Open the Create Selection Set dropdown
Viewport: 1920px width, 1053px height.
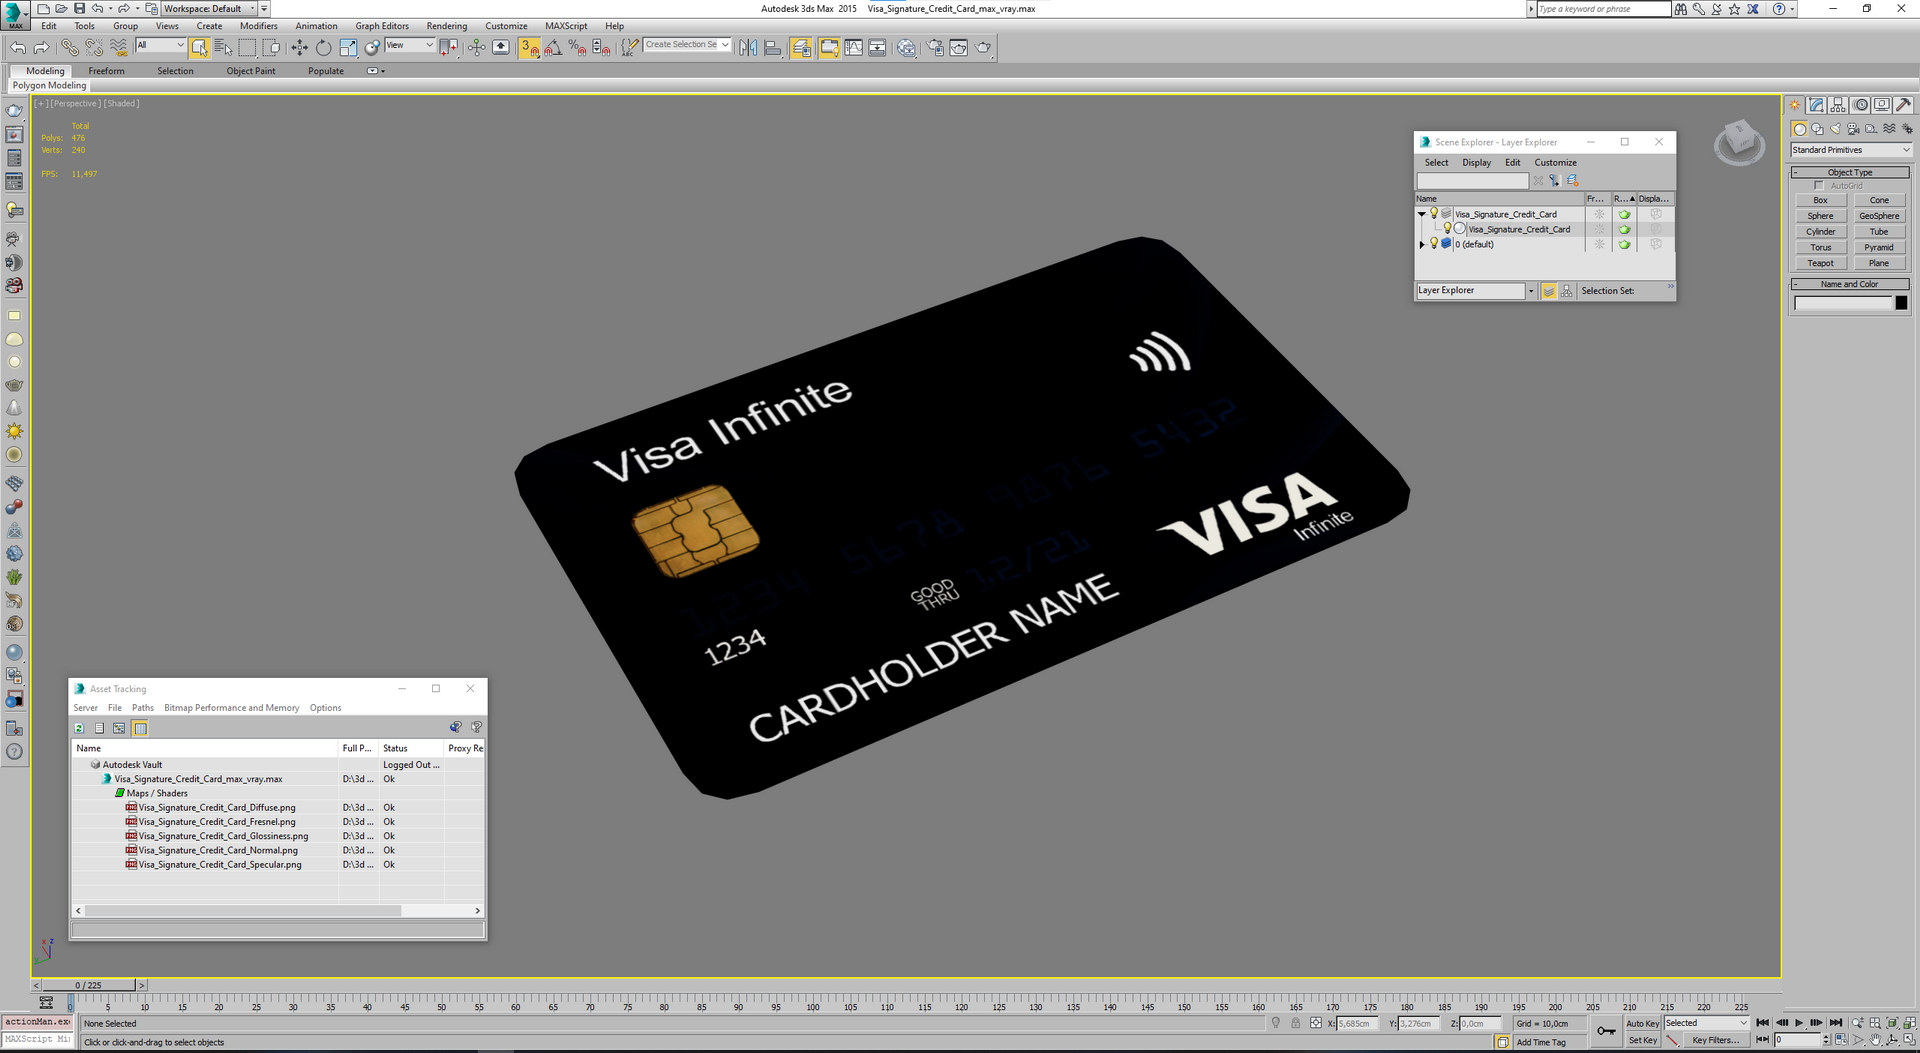coord(687,45)
